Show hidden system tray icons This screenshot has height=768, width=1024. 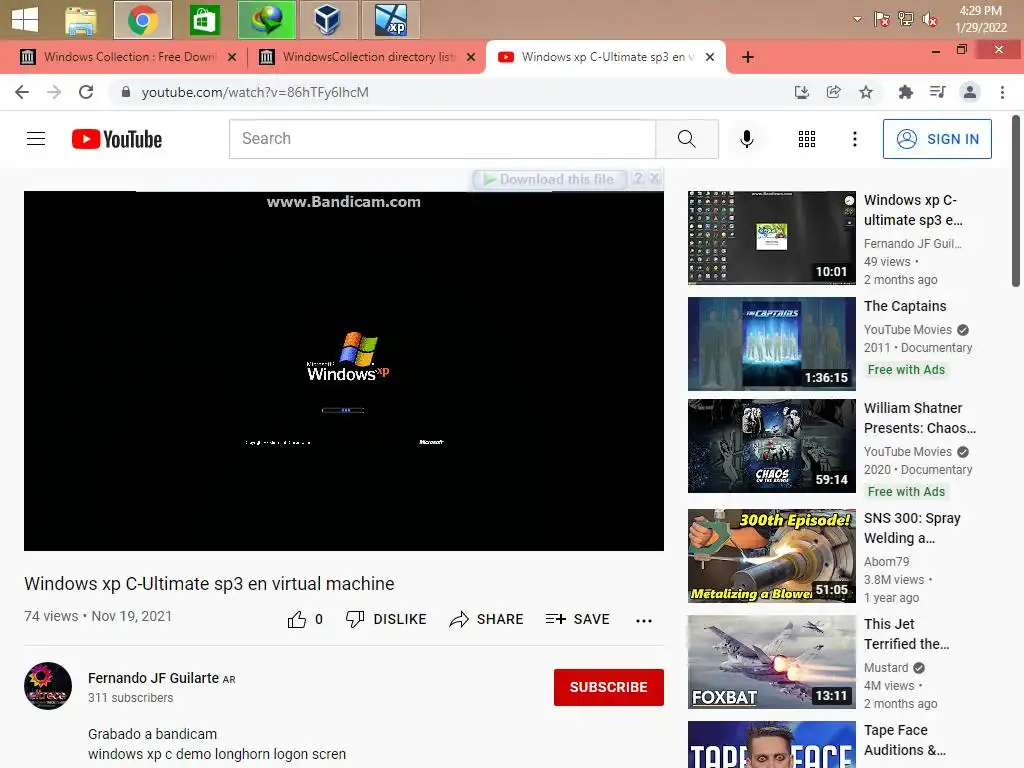click(857, 20)
